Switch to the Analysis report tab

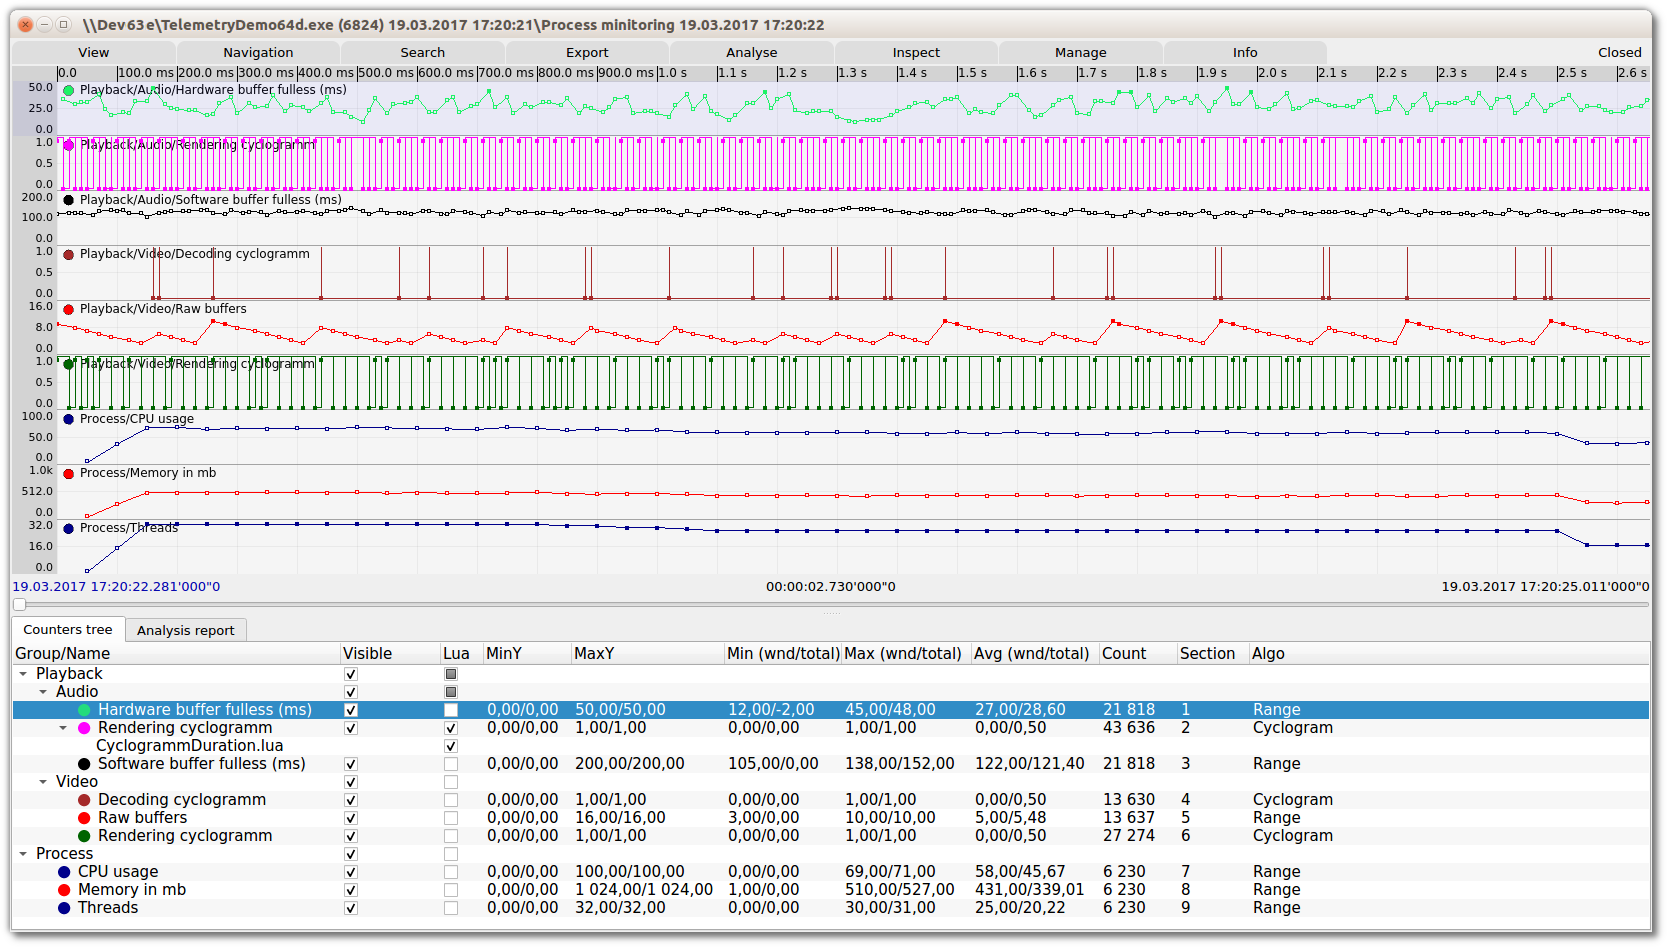[x=185, y=630]
